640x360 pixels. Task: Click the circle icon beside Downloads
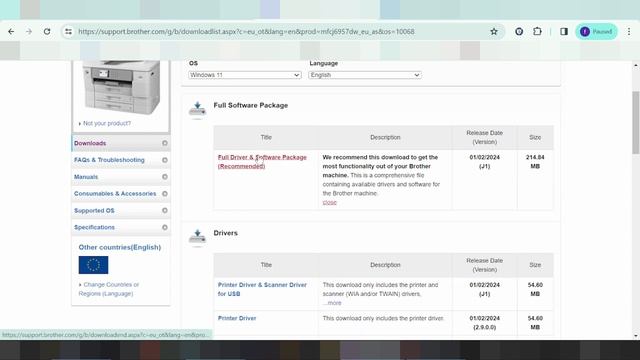point(165,143)
